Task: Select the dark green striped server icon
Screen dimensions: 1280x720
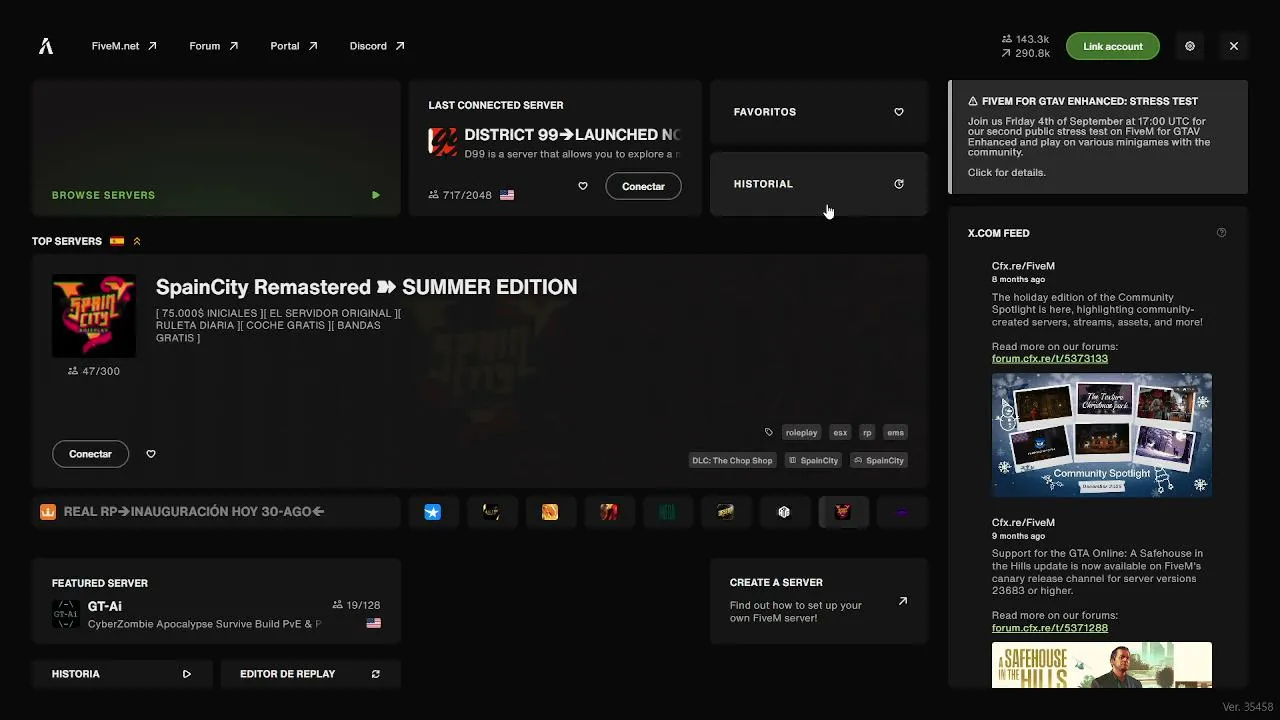Action: (x=667, y=512)
